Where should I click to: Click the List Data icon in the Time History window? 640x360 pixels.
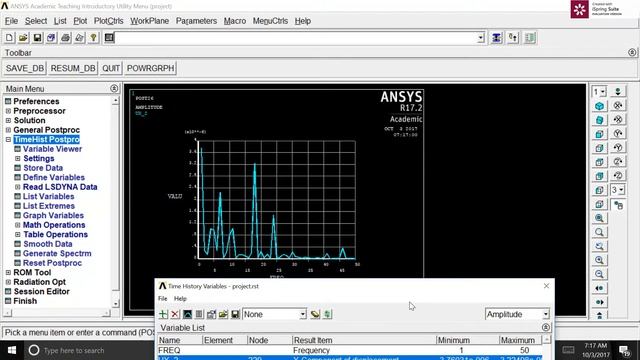pos(199,314)
